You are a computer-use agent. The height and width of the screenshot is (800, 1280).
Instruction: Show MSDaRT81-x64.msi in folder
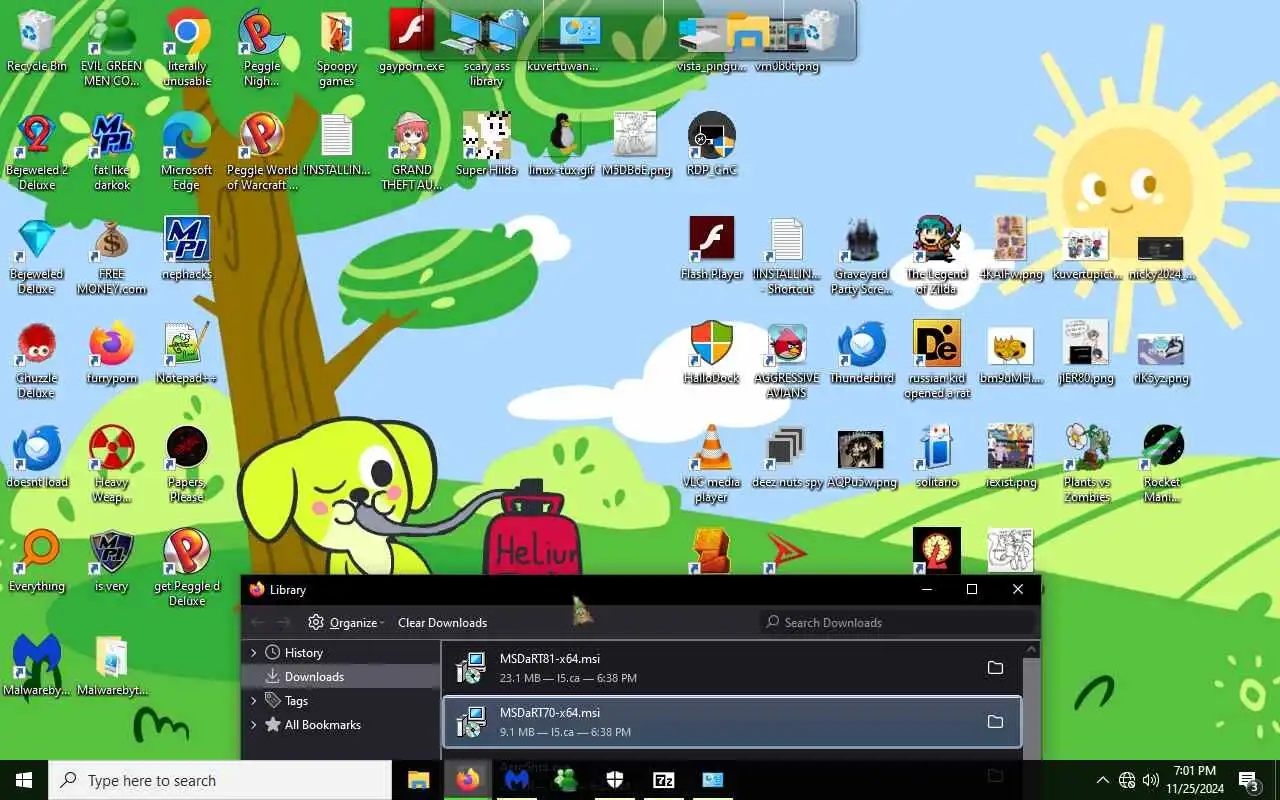(995, 668)
